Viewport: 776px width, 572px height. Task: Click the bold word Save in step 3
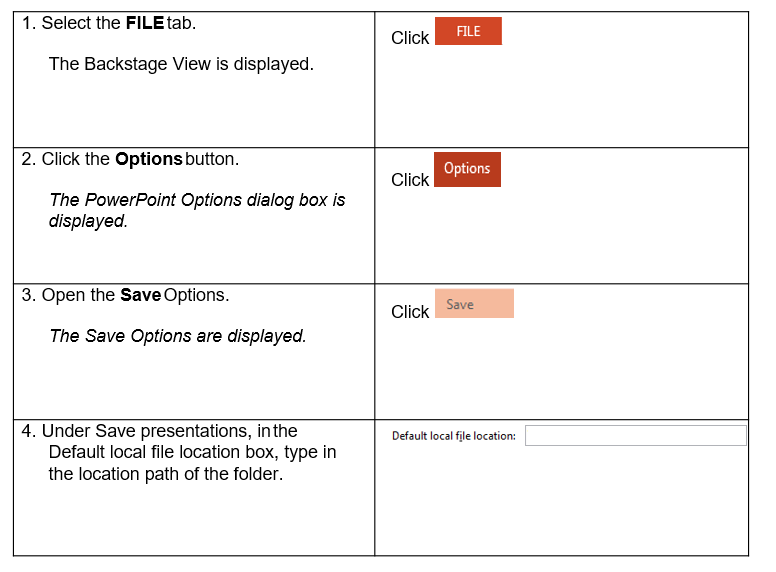pyautogui.click(x=140, y=295)
